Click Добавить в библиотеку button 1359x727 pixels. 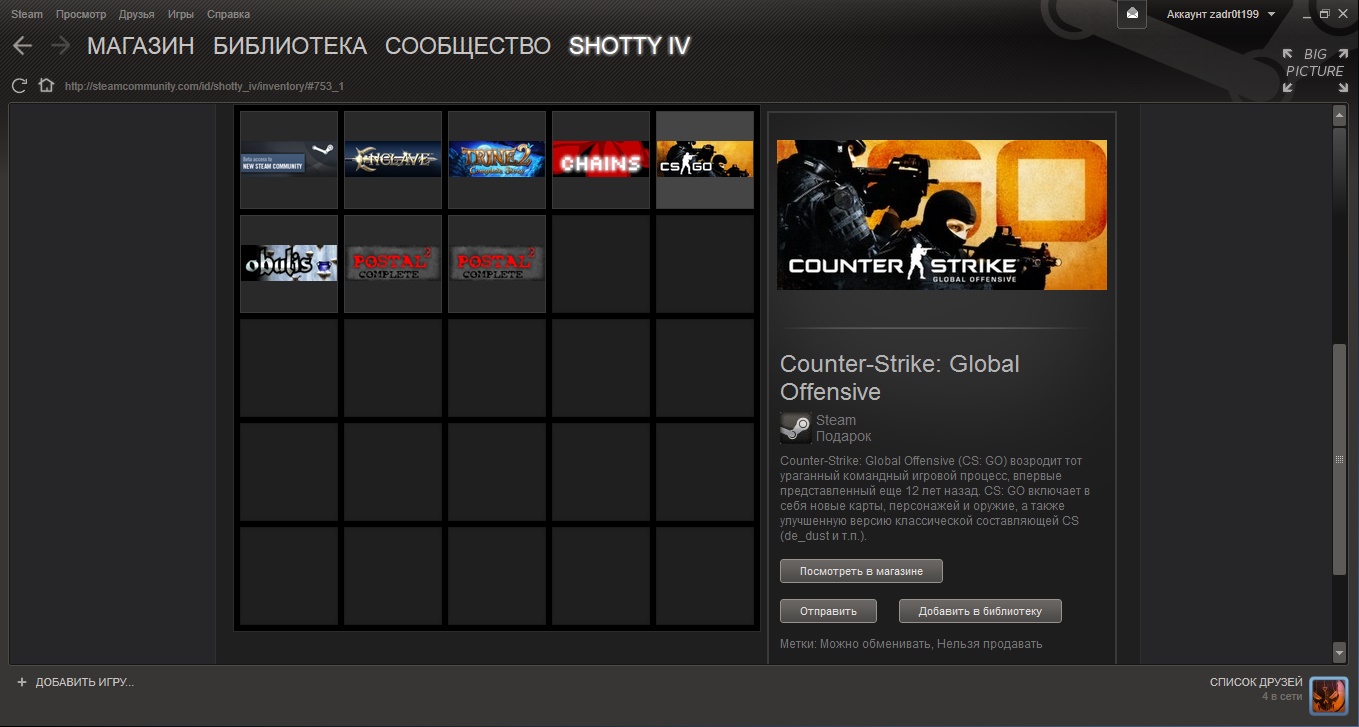click(x=980, y=611)
